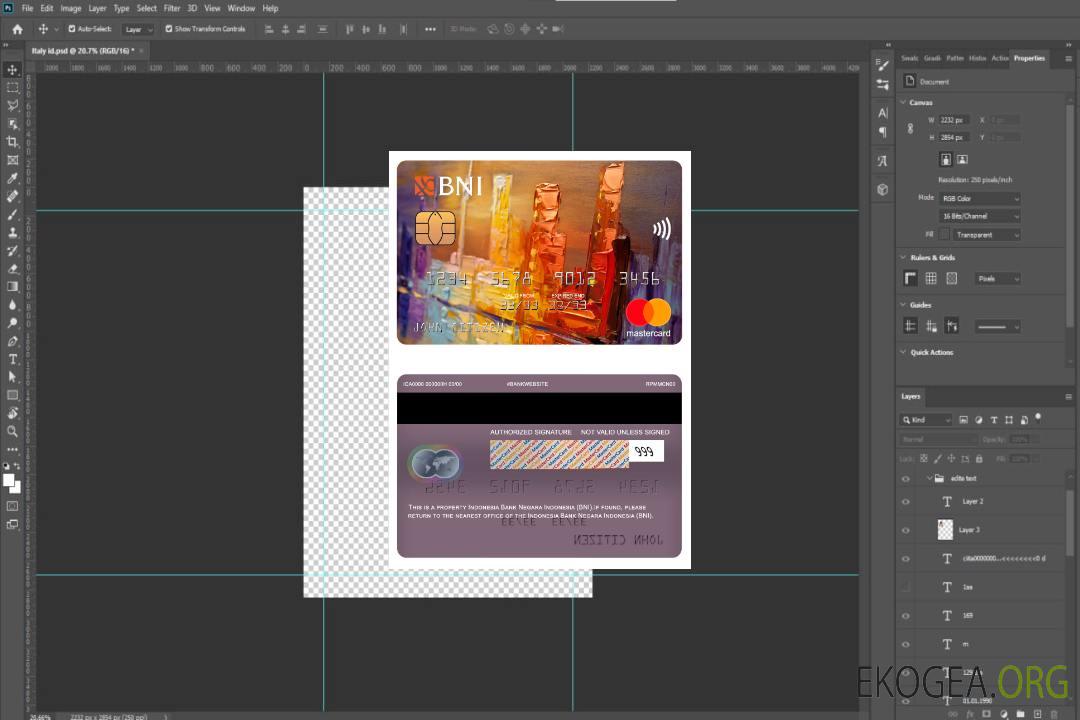Click the canvas width input field

coord(953,120)
